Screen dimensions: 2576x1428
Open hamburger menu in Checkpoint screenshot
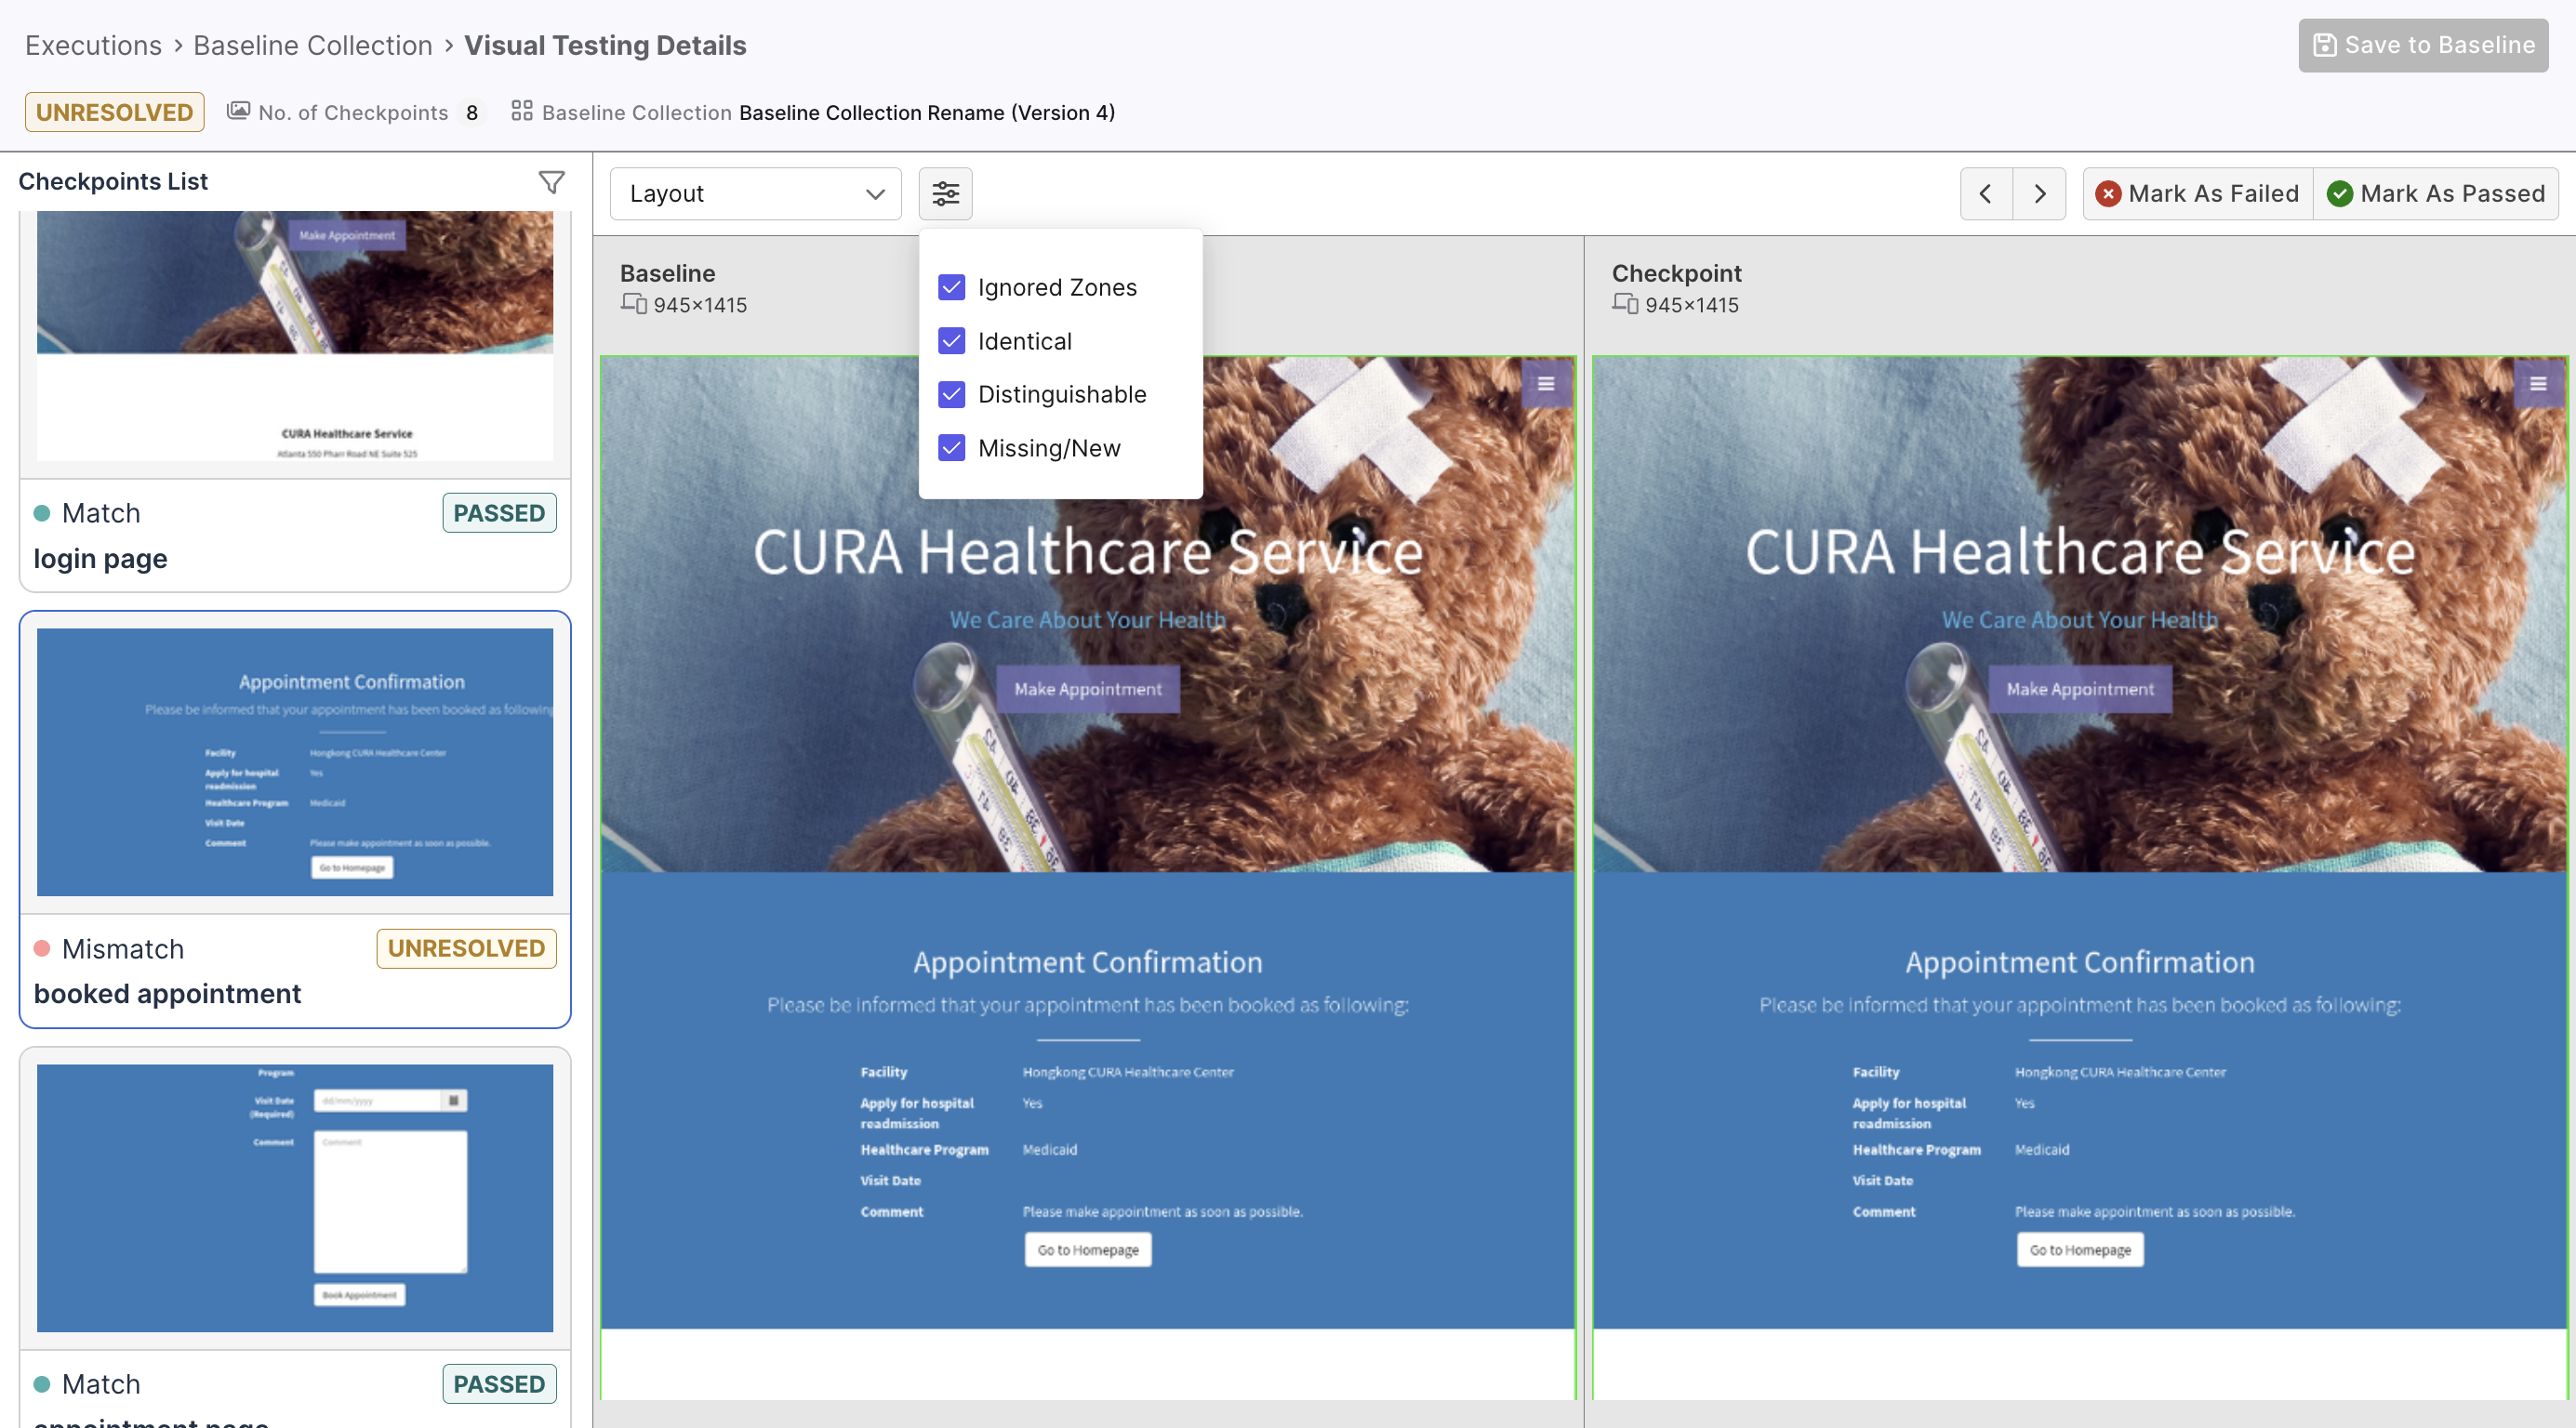tap(2538, 383)
